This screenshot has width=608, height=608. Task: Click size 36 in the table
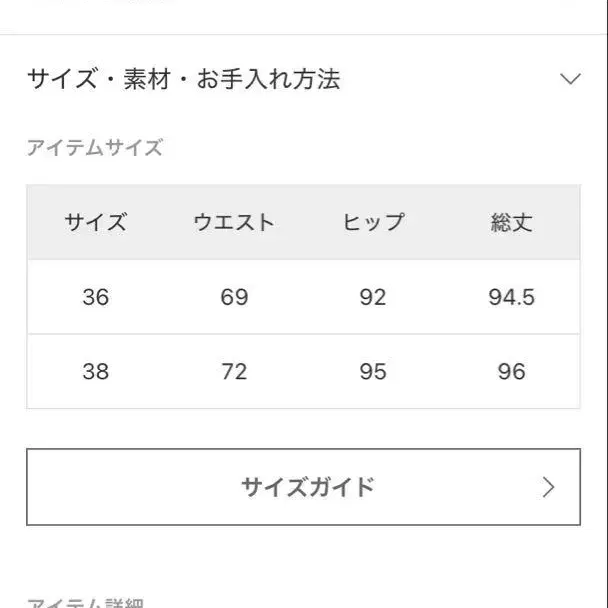coord(96,297)
